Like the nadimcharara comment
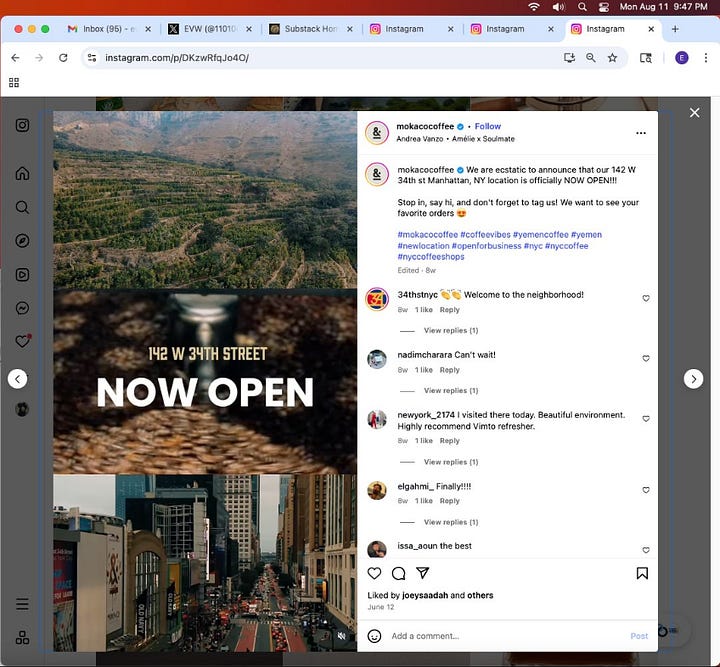This screenshot has height=667, width=720. pyautogui.click(x=646, y=359)
